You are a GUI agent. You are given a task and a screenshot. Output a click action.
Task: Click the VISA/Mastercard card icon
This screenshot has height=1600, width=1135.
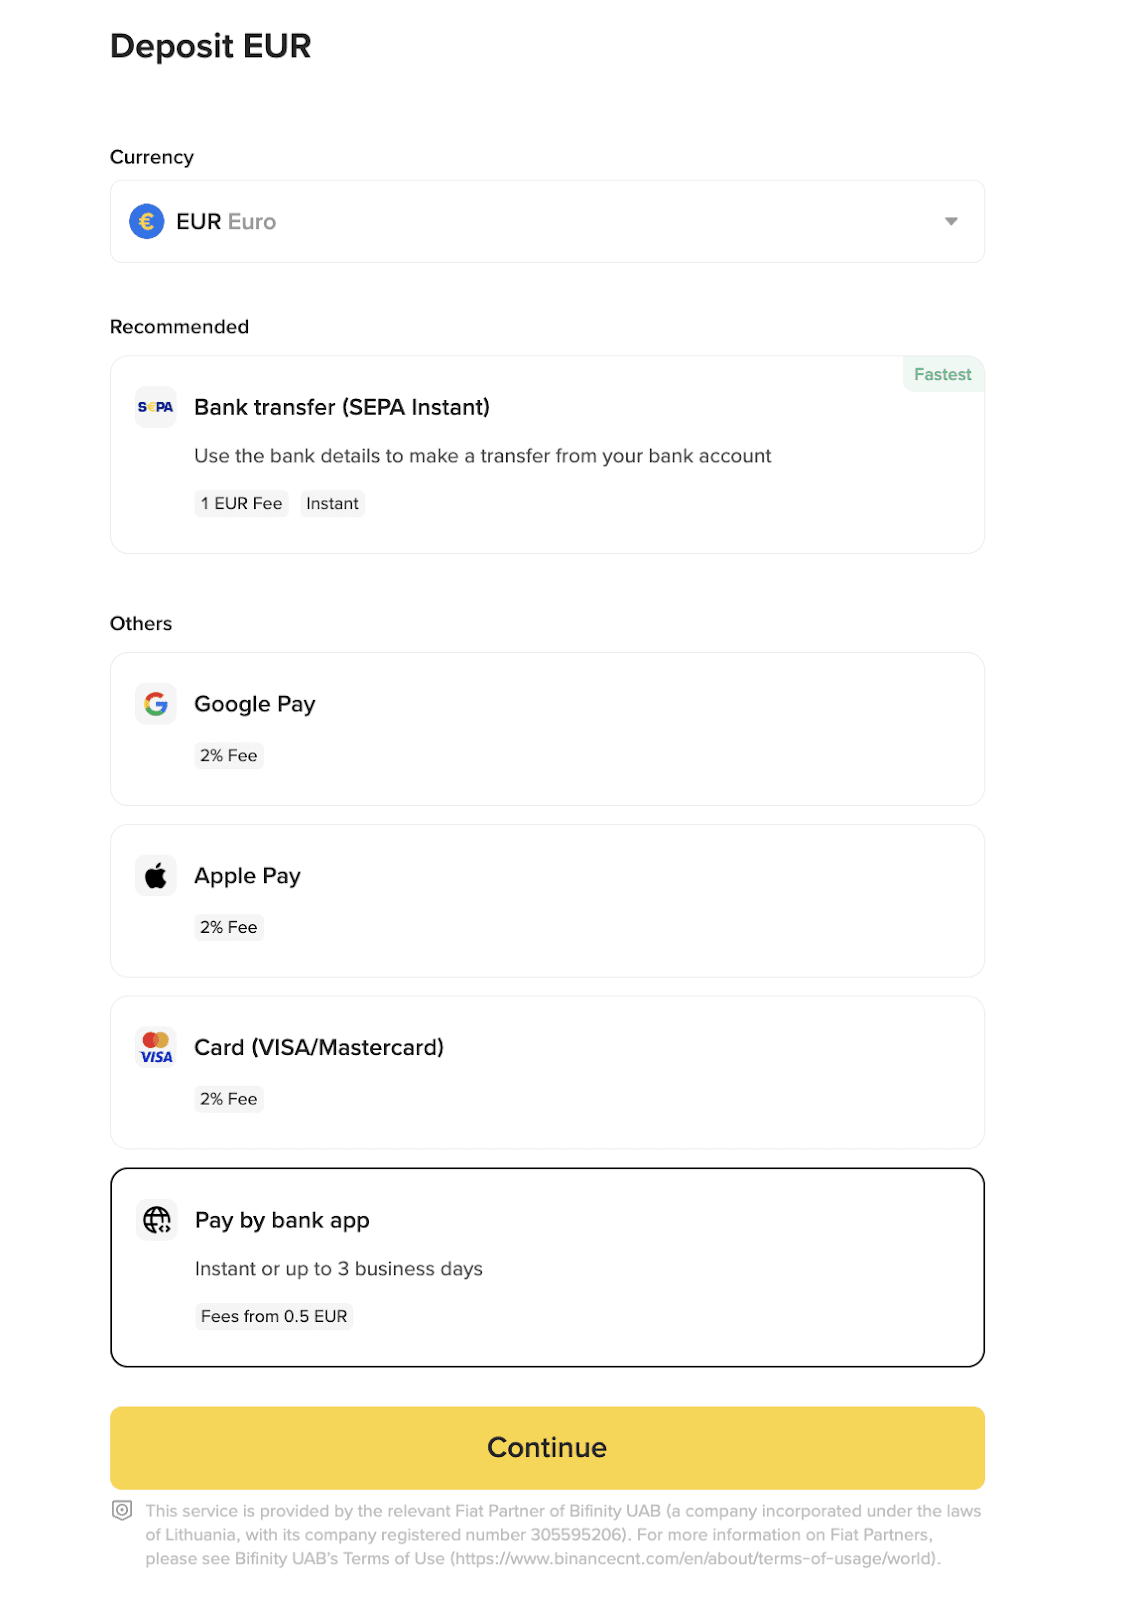coord(155,1048)
